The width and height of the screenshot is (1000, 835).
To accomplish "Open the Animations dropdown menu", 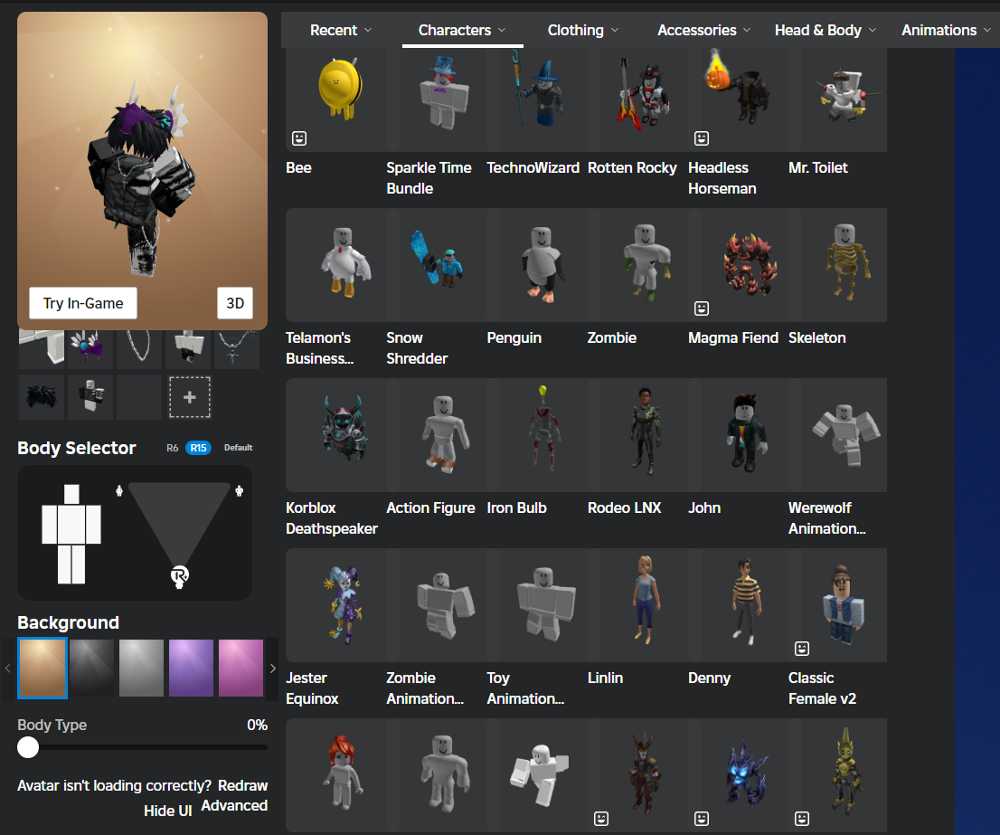I will (x=946, y=30).
